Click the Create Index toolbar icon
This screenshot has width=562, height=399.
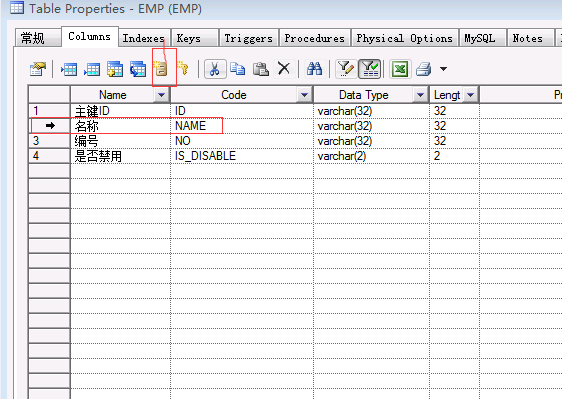pyautogui.click(x=161, y=68)
